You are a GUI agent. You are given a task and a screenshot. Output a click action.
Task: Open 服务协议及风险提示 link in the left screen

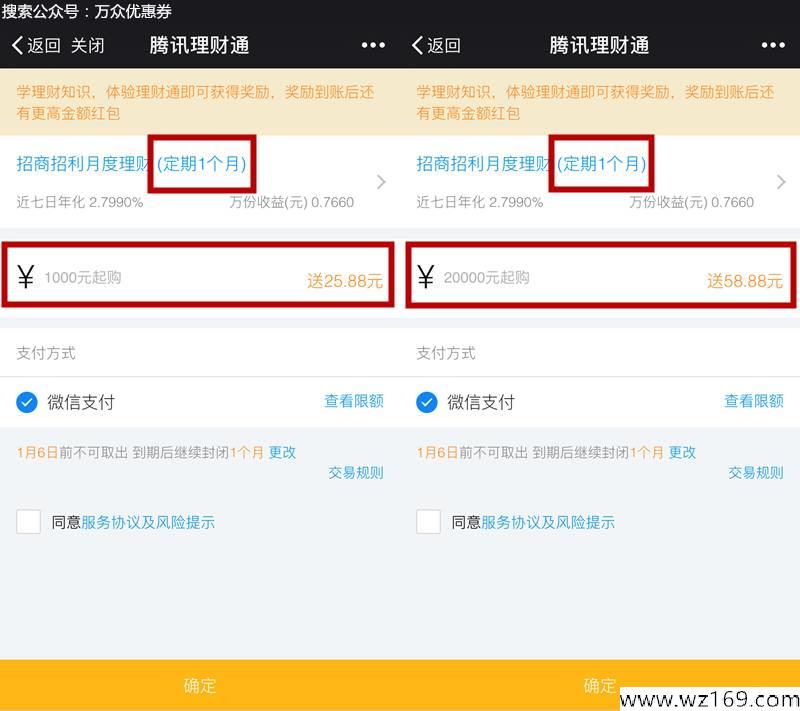[x=148, y=522]
